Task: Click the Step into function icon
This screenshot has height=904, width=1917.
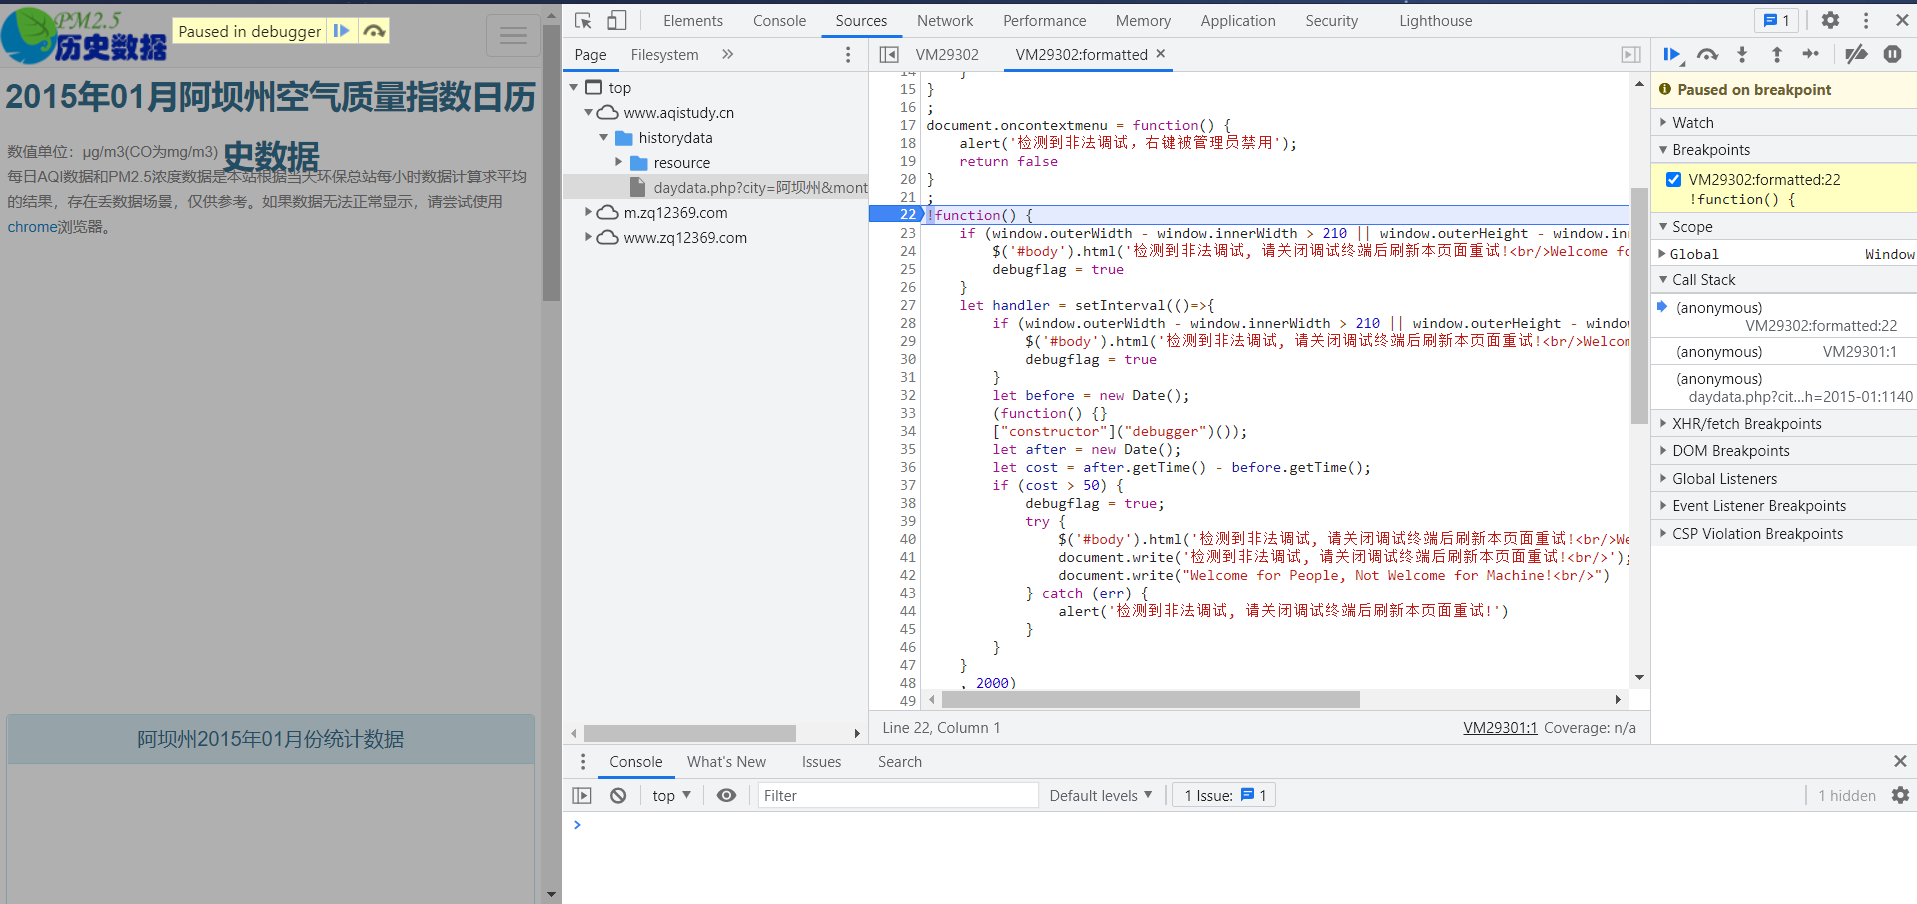Action: (x=1742, y=55)
